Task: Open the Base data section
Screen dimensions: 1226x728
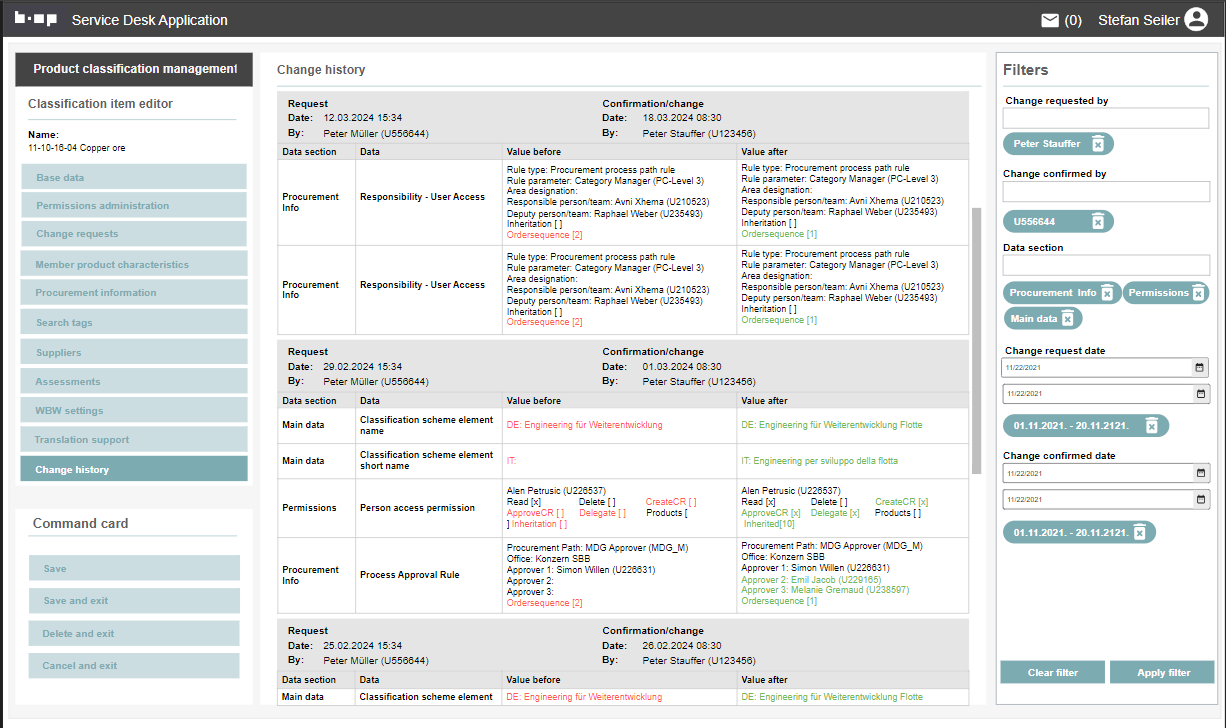Action: click(134, 177)
